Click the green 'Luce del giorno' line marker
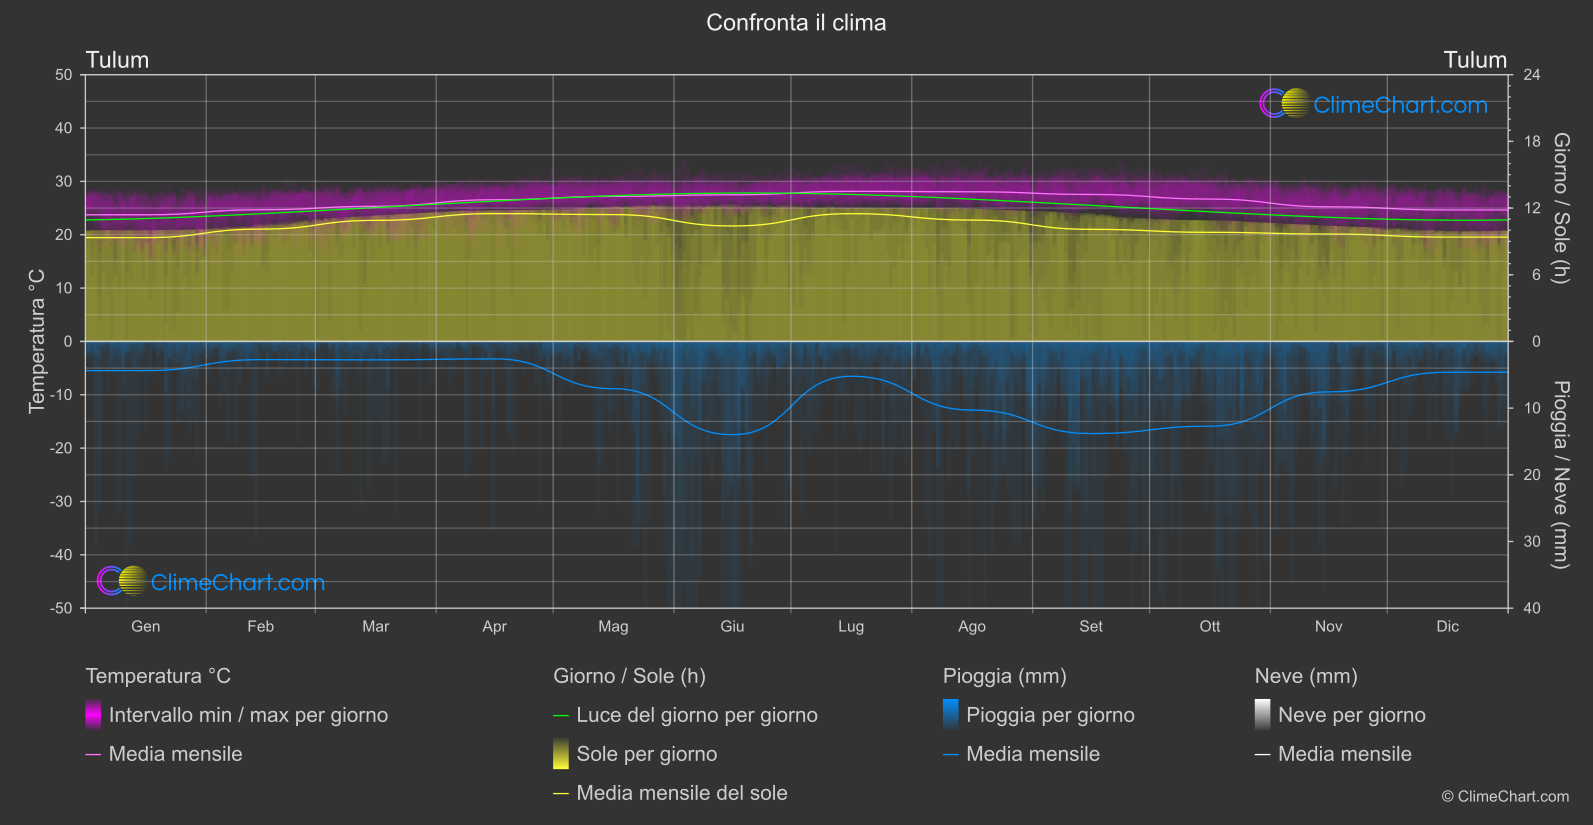The height and width of the screenshot is (825, 1593). tap(561, 716)
